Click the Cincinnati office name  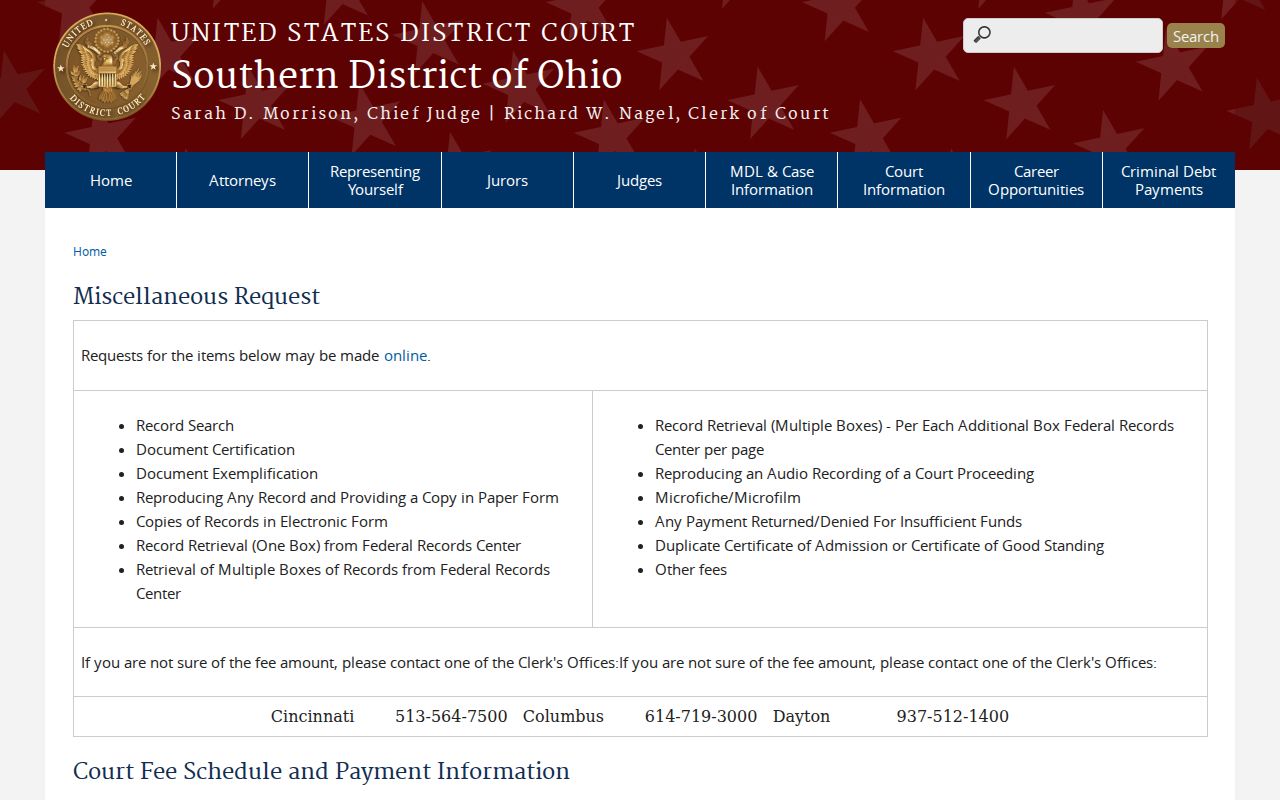coord(313,716)
